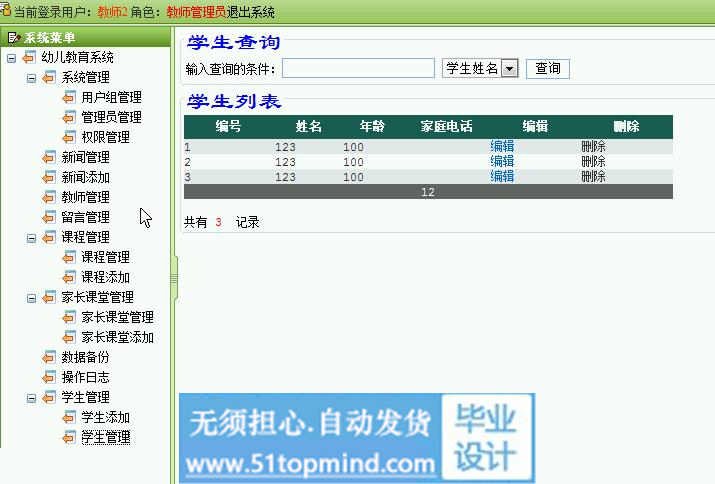Collapse the 幼儿教育系统 root node
The image size is (715, 484).
[x=11, y=58]
